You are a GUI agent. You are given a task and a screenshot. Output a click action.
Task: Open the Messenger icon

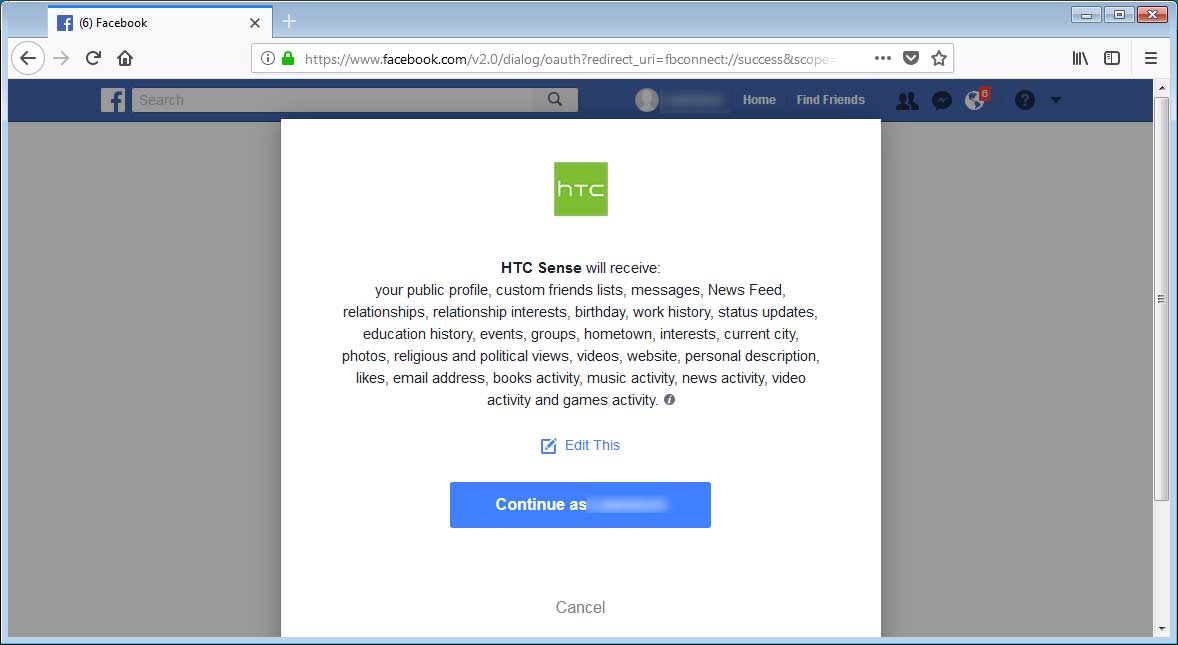941,100
